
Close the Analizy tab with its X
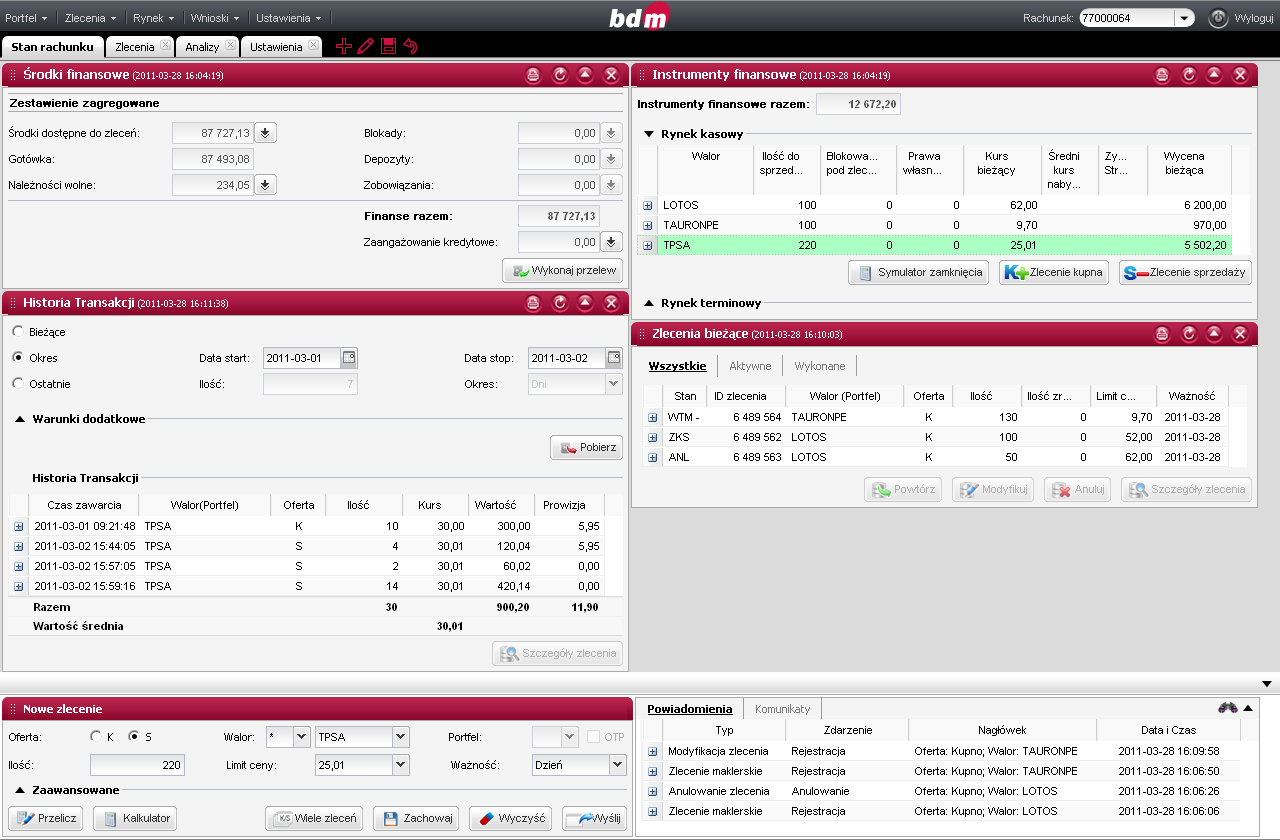tap(230, 45)
